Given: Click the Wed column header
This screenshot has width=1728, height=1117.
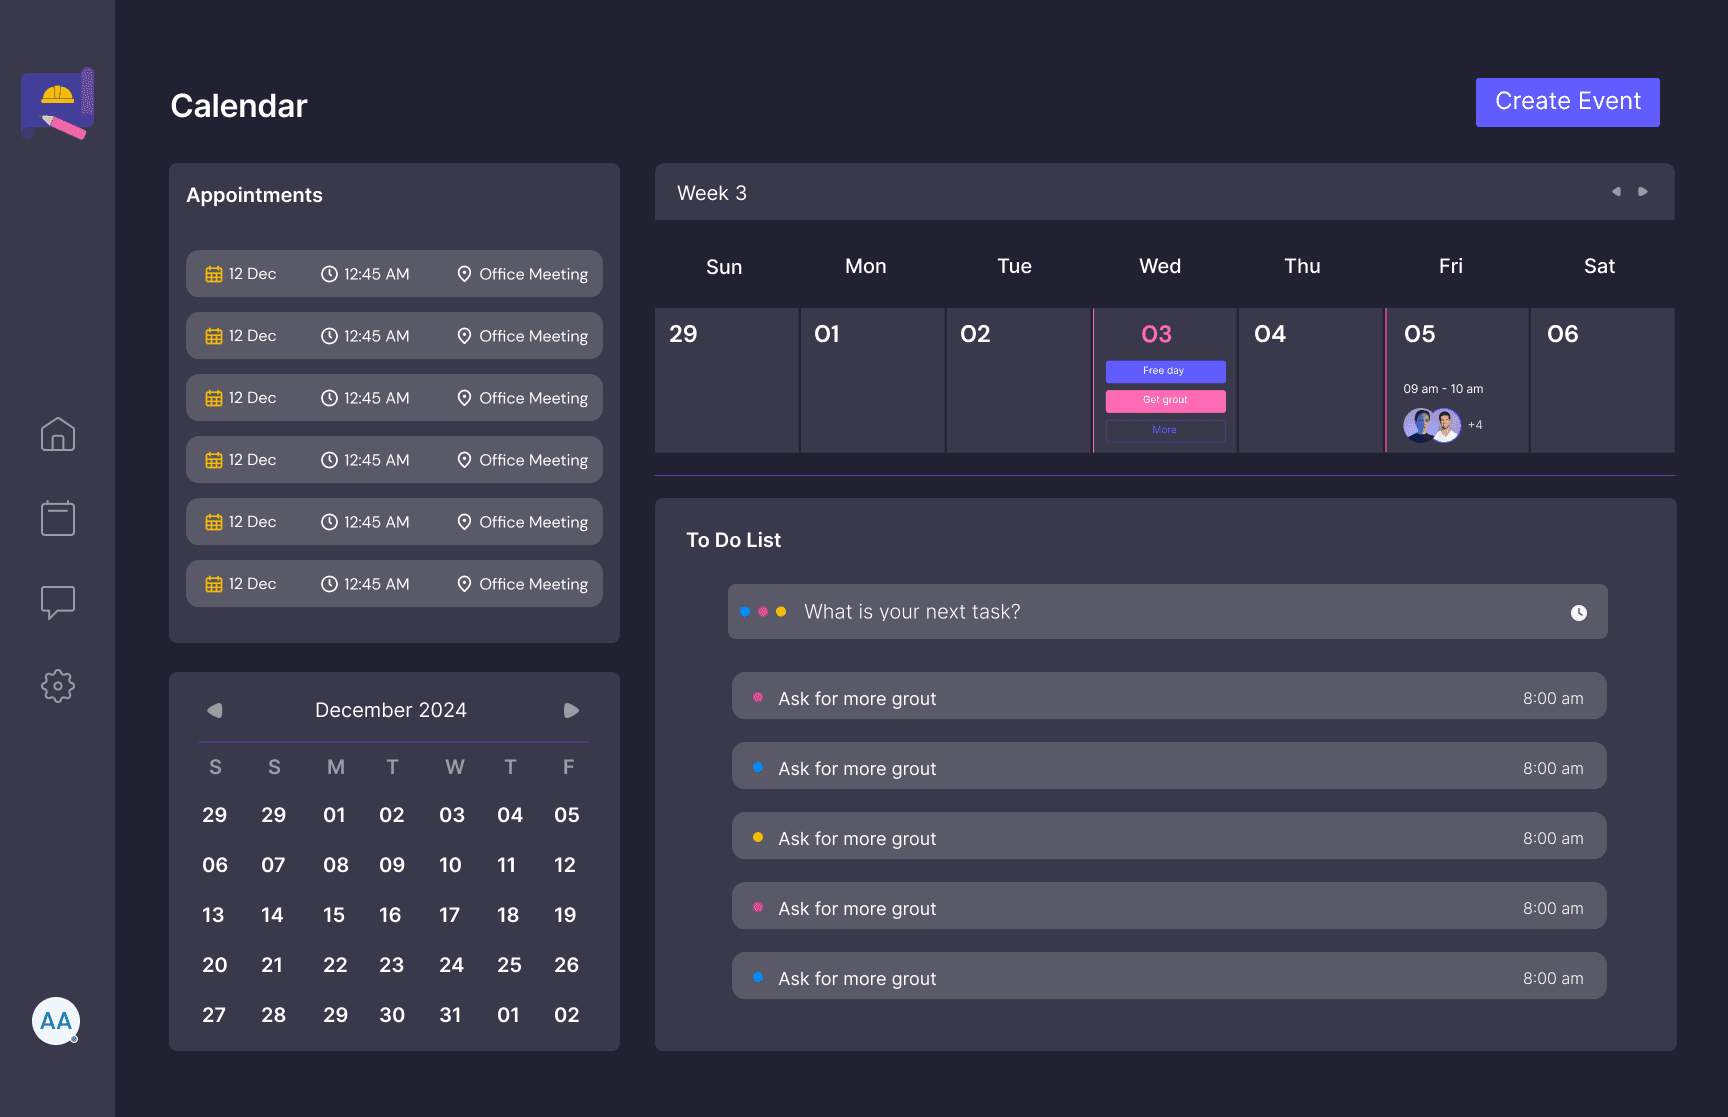Looking at the screenshot, I should point(1160,266).
